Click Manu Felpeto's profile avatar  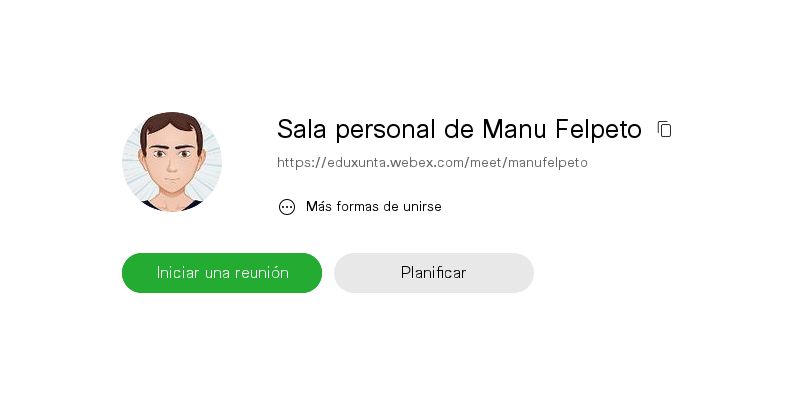click(x=172, y=162)
